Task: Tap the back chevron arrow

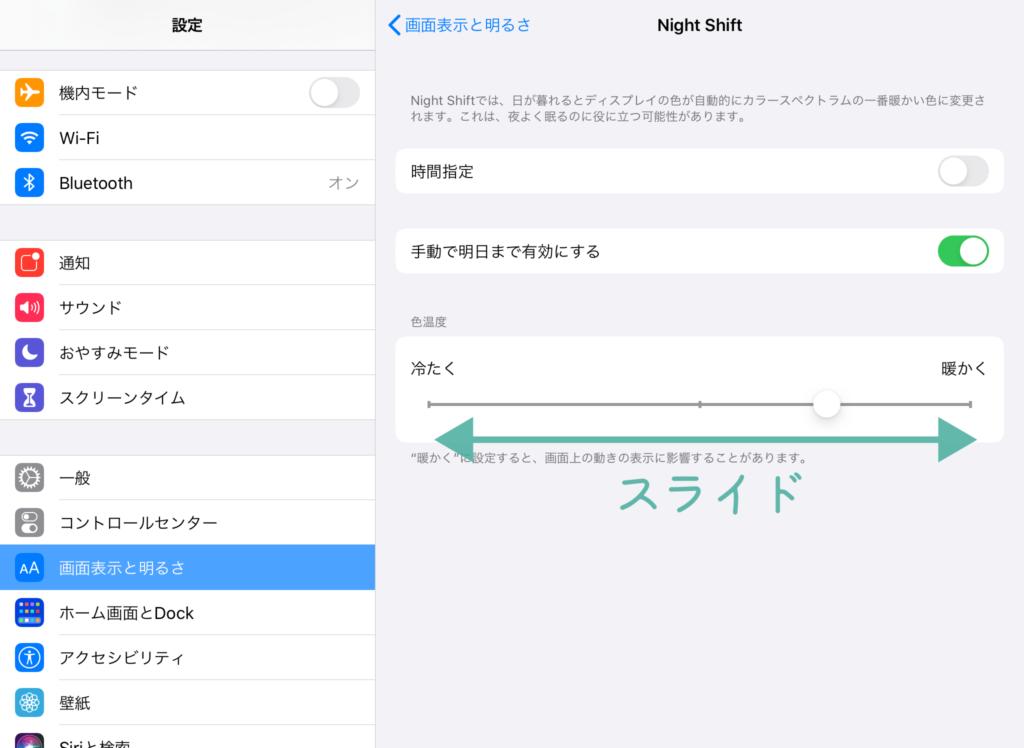Action: coord(394,25)
